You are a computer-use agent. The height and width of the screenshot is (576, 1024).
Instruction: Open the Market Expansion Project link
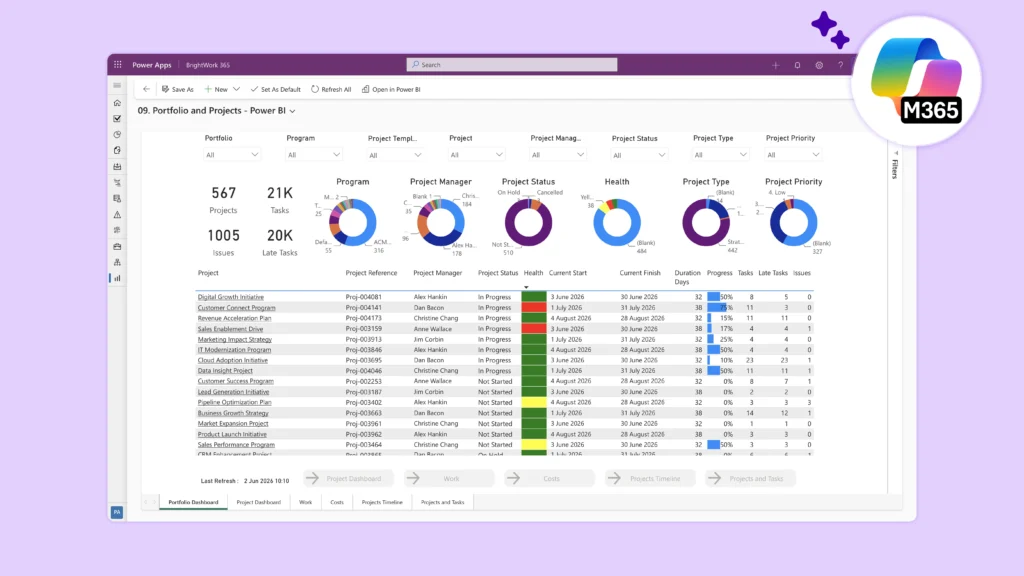(233, 424)
